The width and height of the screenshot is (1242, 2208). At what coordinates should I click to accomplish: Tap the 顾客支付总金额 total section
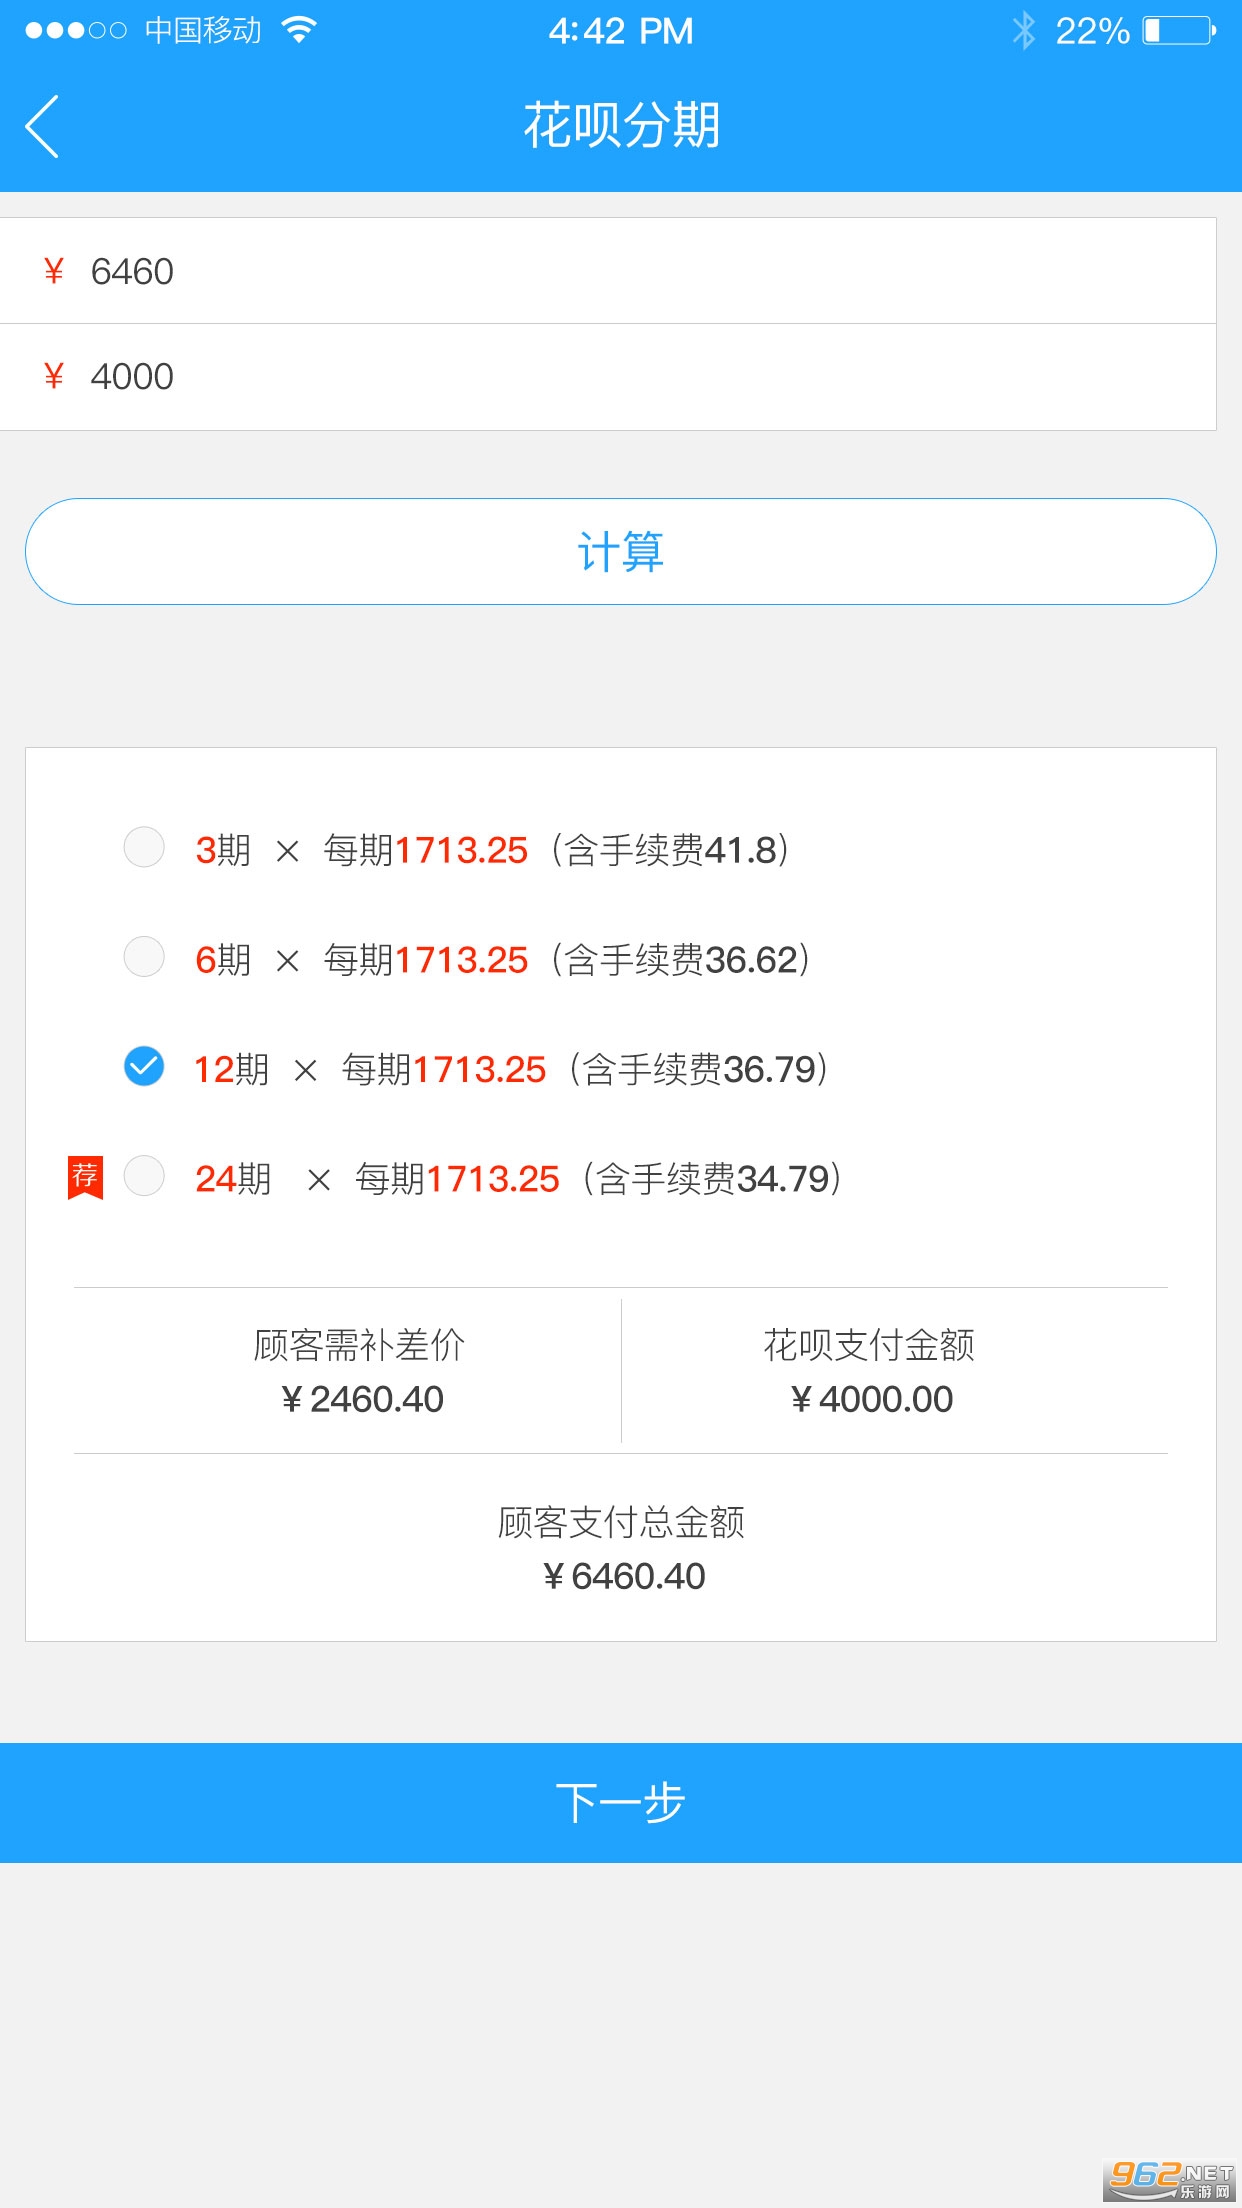[x=621, y=1549]
